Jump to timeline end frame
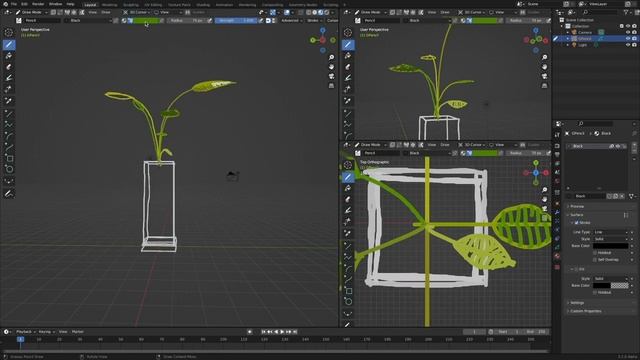This screenshot has height=360, width=640. point(295,332)
